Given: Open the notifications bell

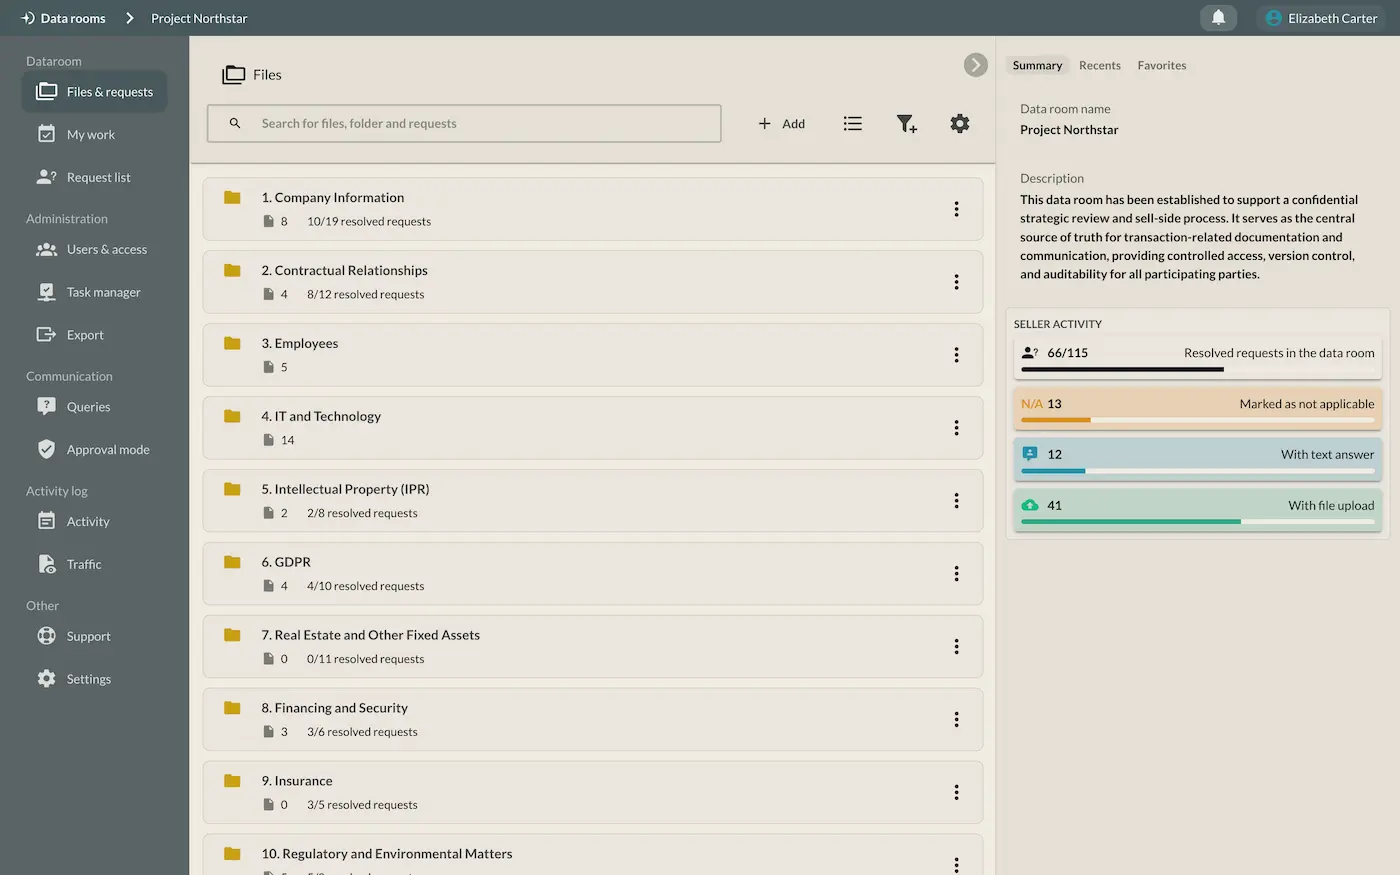Looking at the screenshot, I should pos(1218,18).
